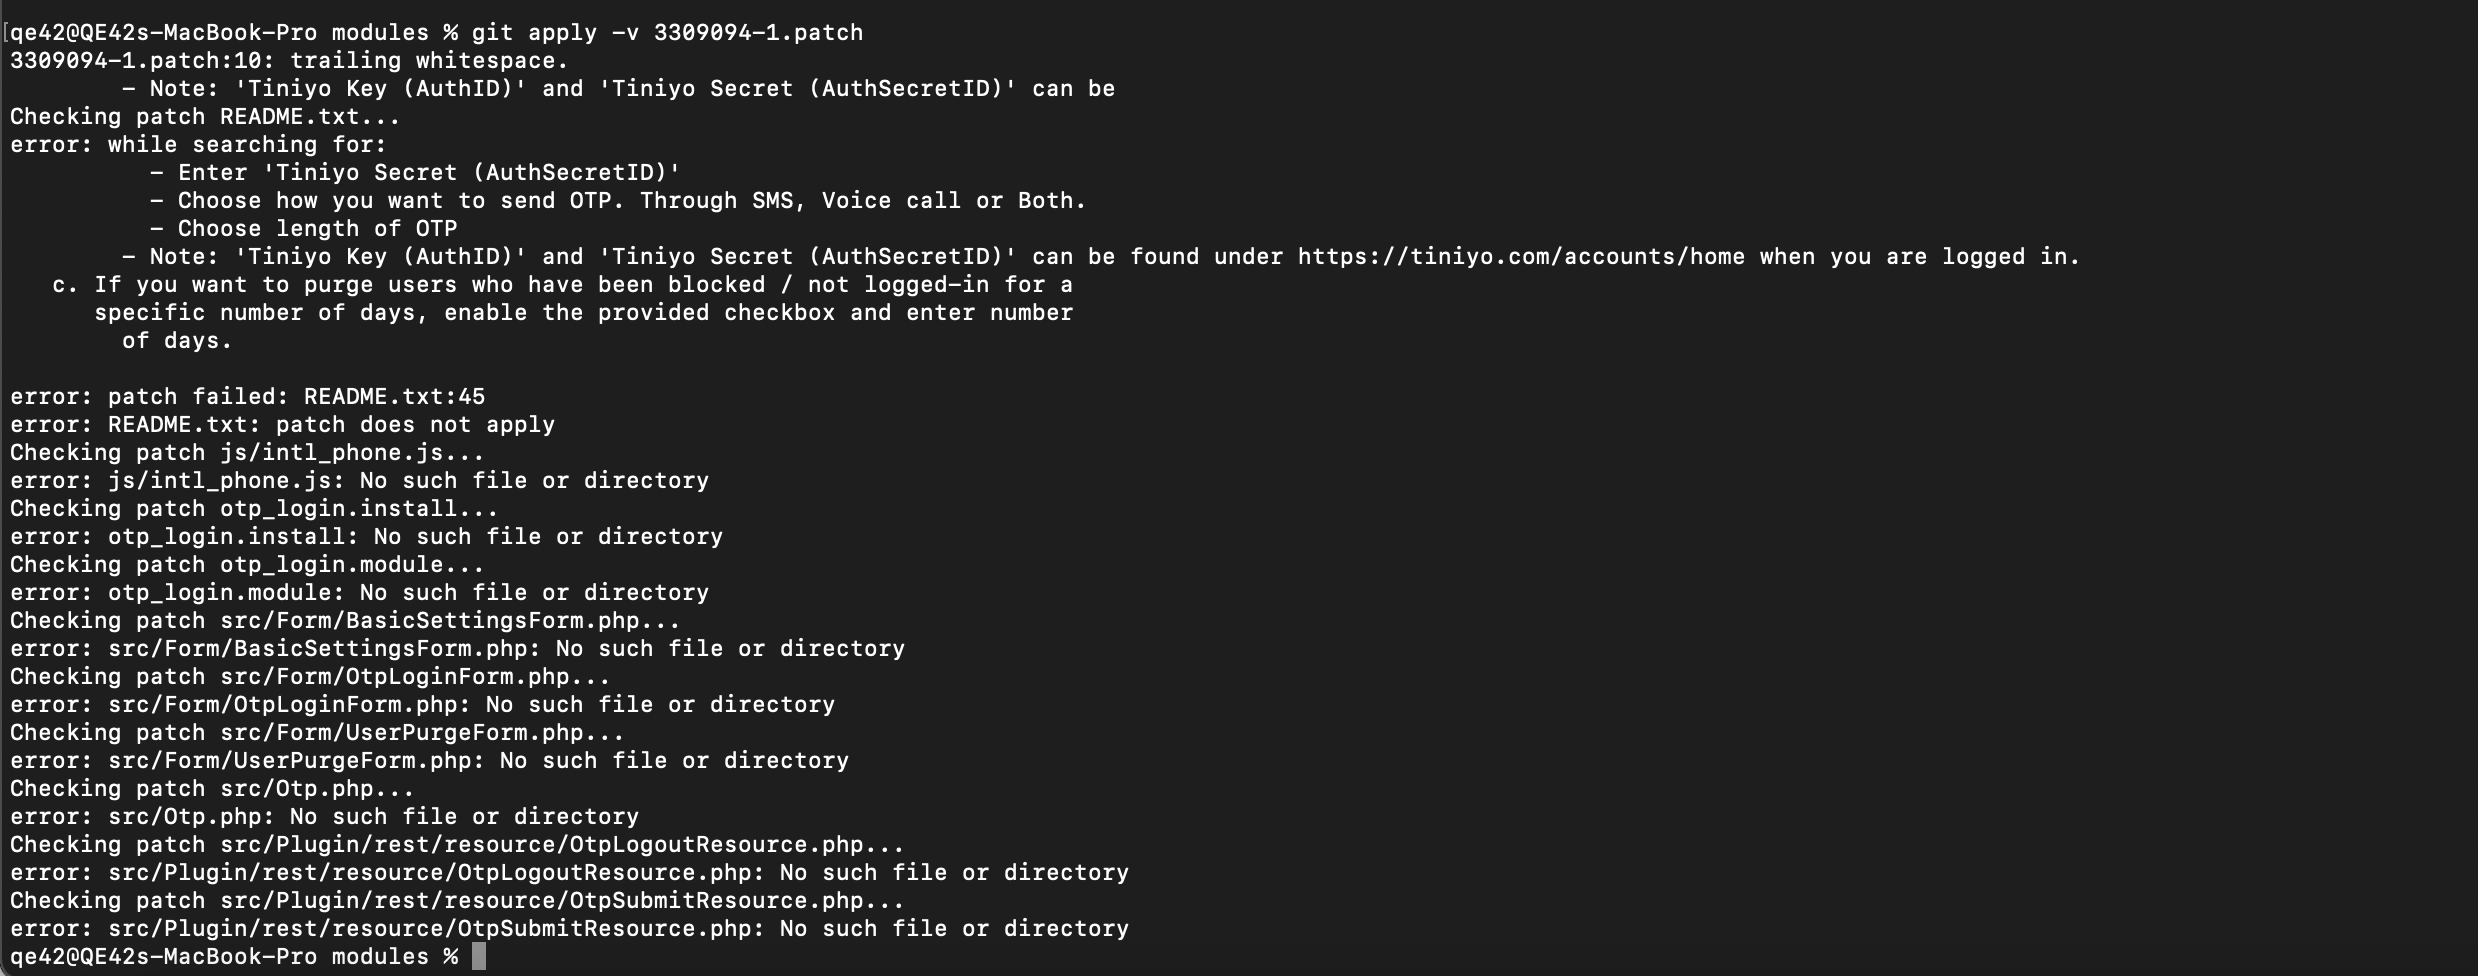Click the otp_login.install error line
Image resolution: width=2478 pixels, height=976 pixels.
(x=366, y=537)
